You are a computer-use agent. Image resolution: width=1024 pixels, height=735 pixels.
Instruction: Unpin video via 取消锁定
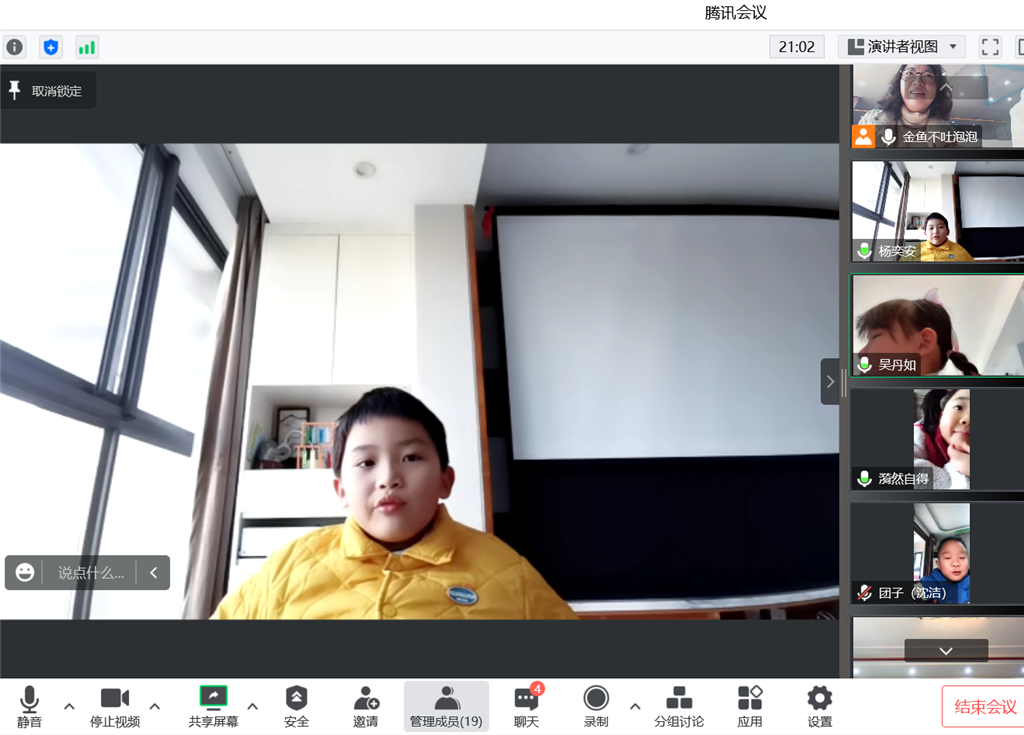tap(48, 91)
